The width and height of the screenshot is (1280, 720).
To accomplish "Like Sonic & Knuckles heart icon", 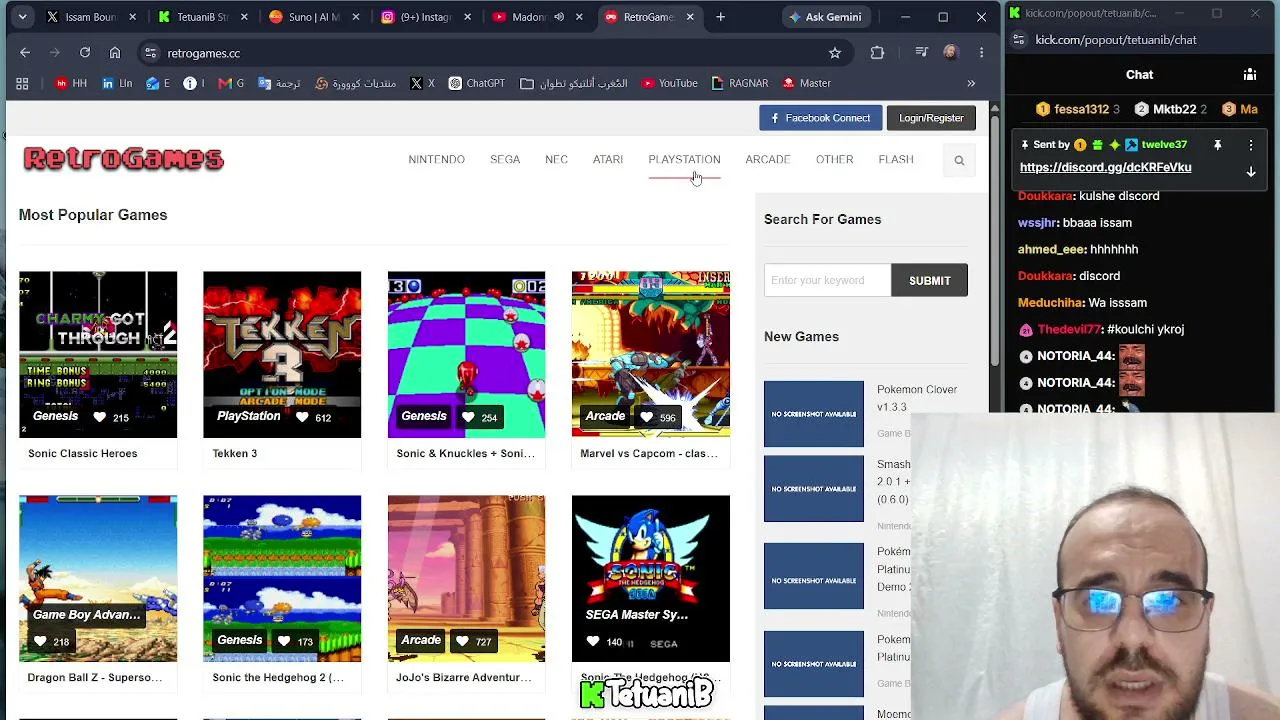I will (x=468, y=417).
